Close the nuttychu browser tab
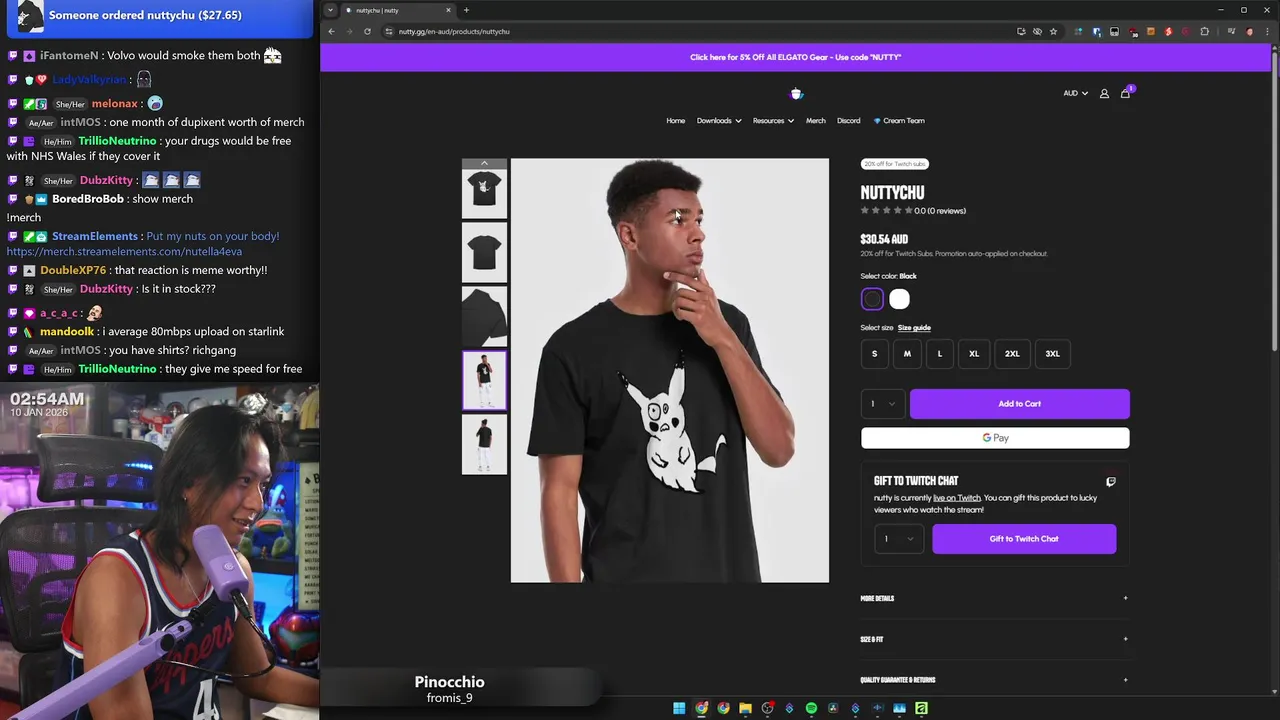 tap(448, 10)
